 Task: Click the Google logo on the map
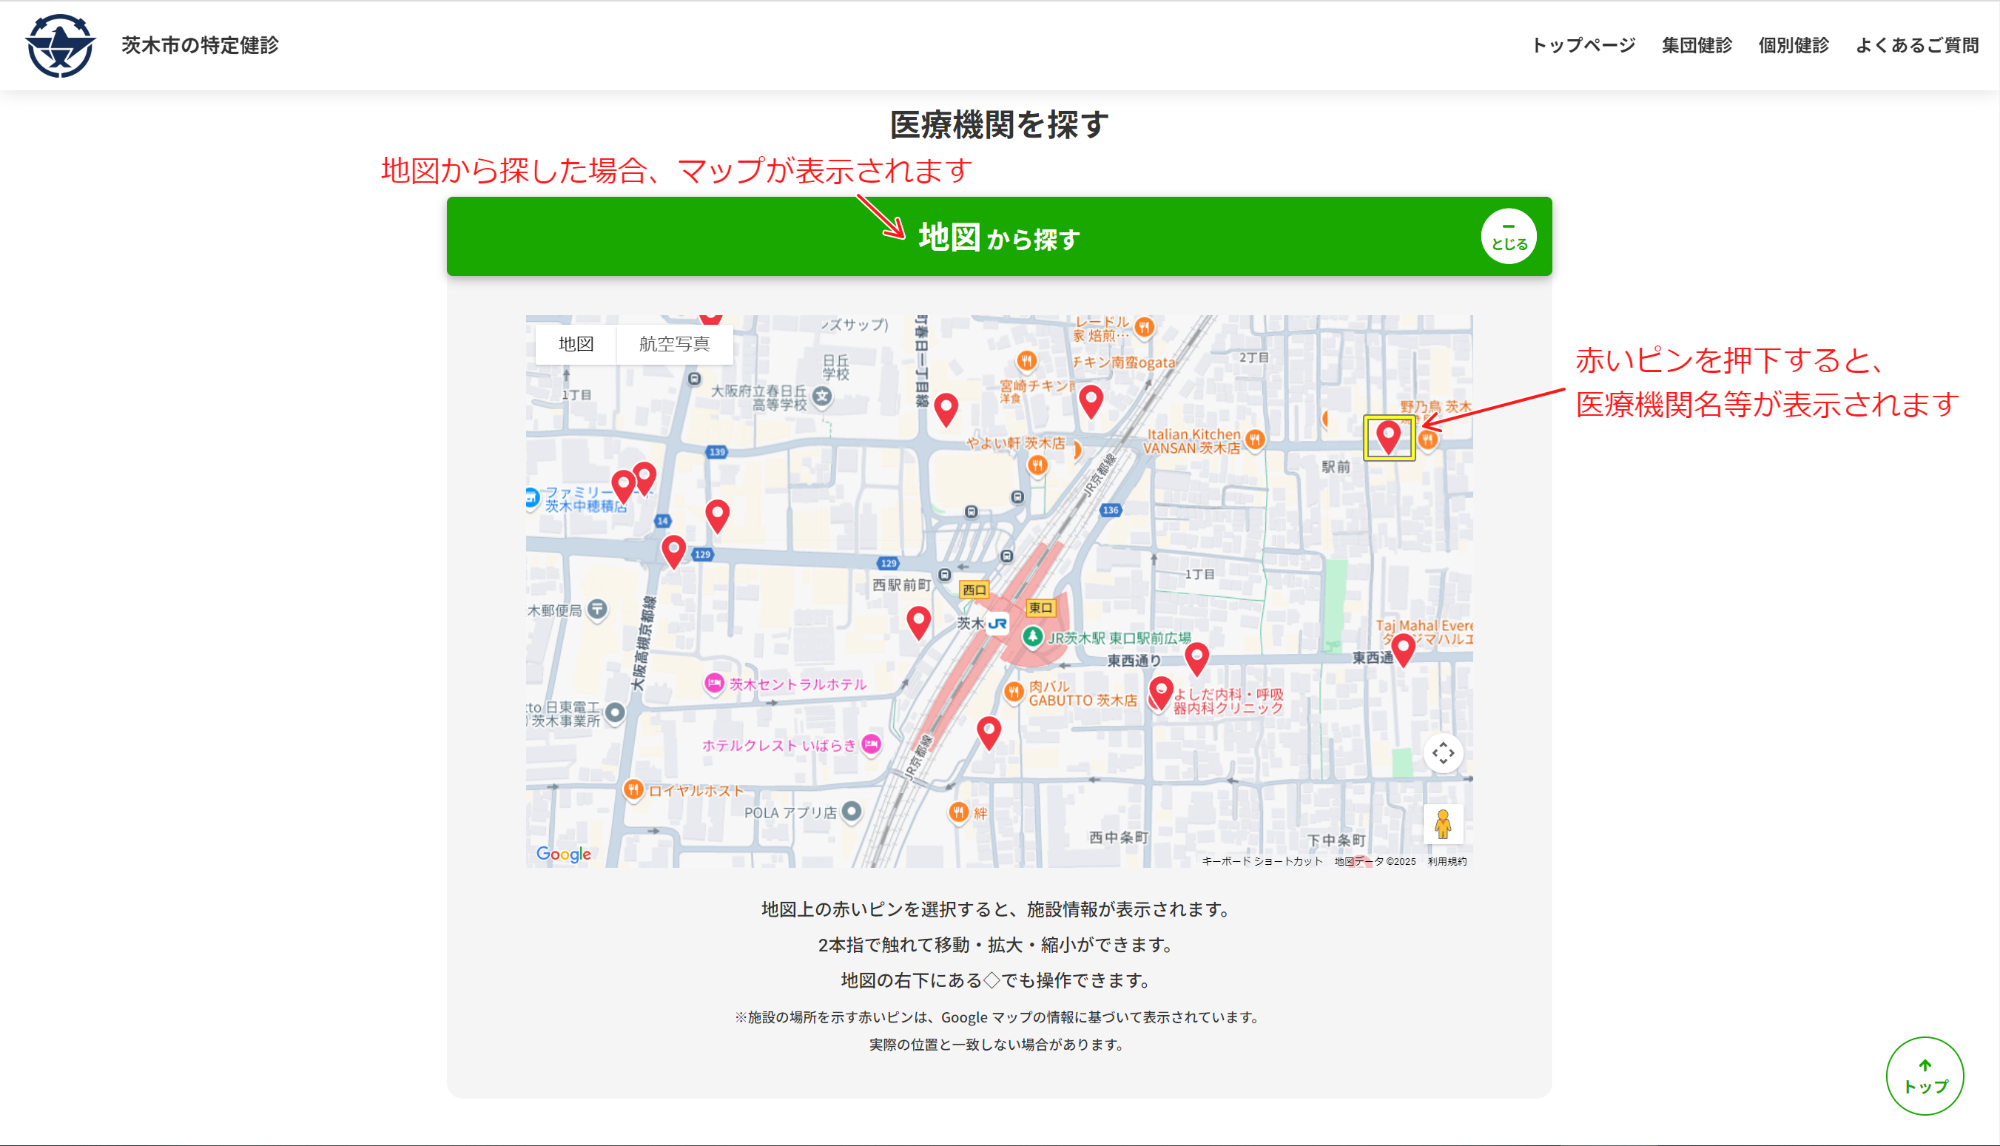(x=564, y=854)
